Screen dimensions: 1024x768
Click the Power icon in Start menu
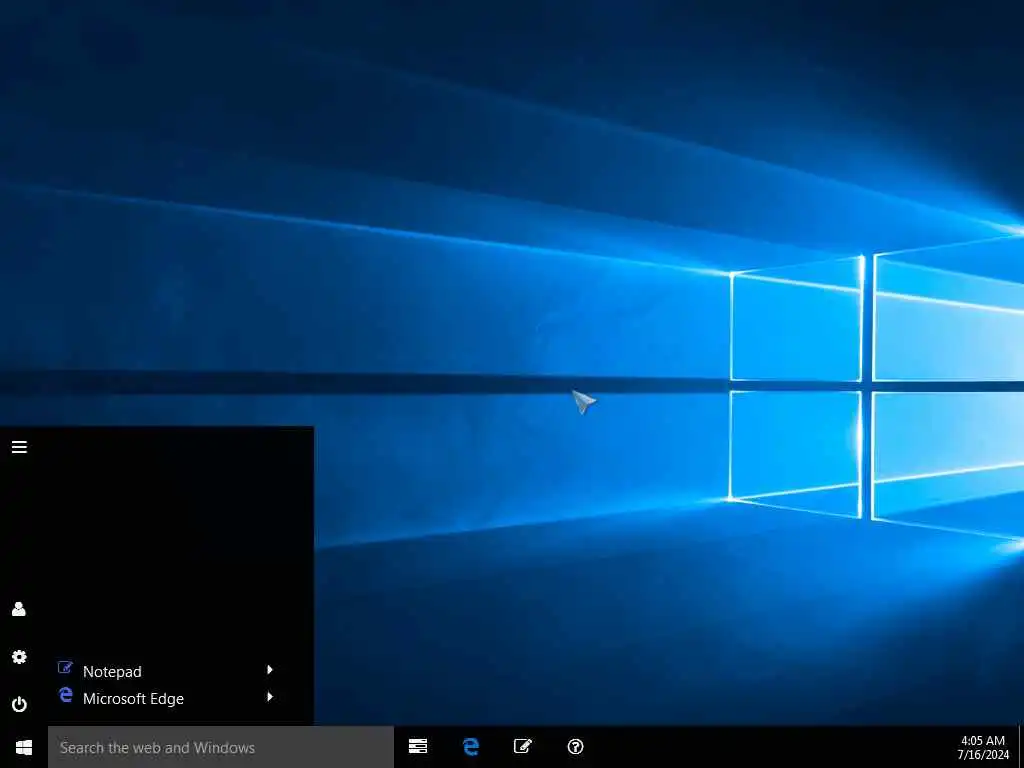click(x=19, y=704)
